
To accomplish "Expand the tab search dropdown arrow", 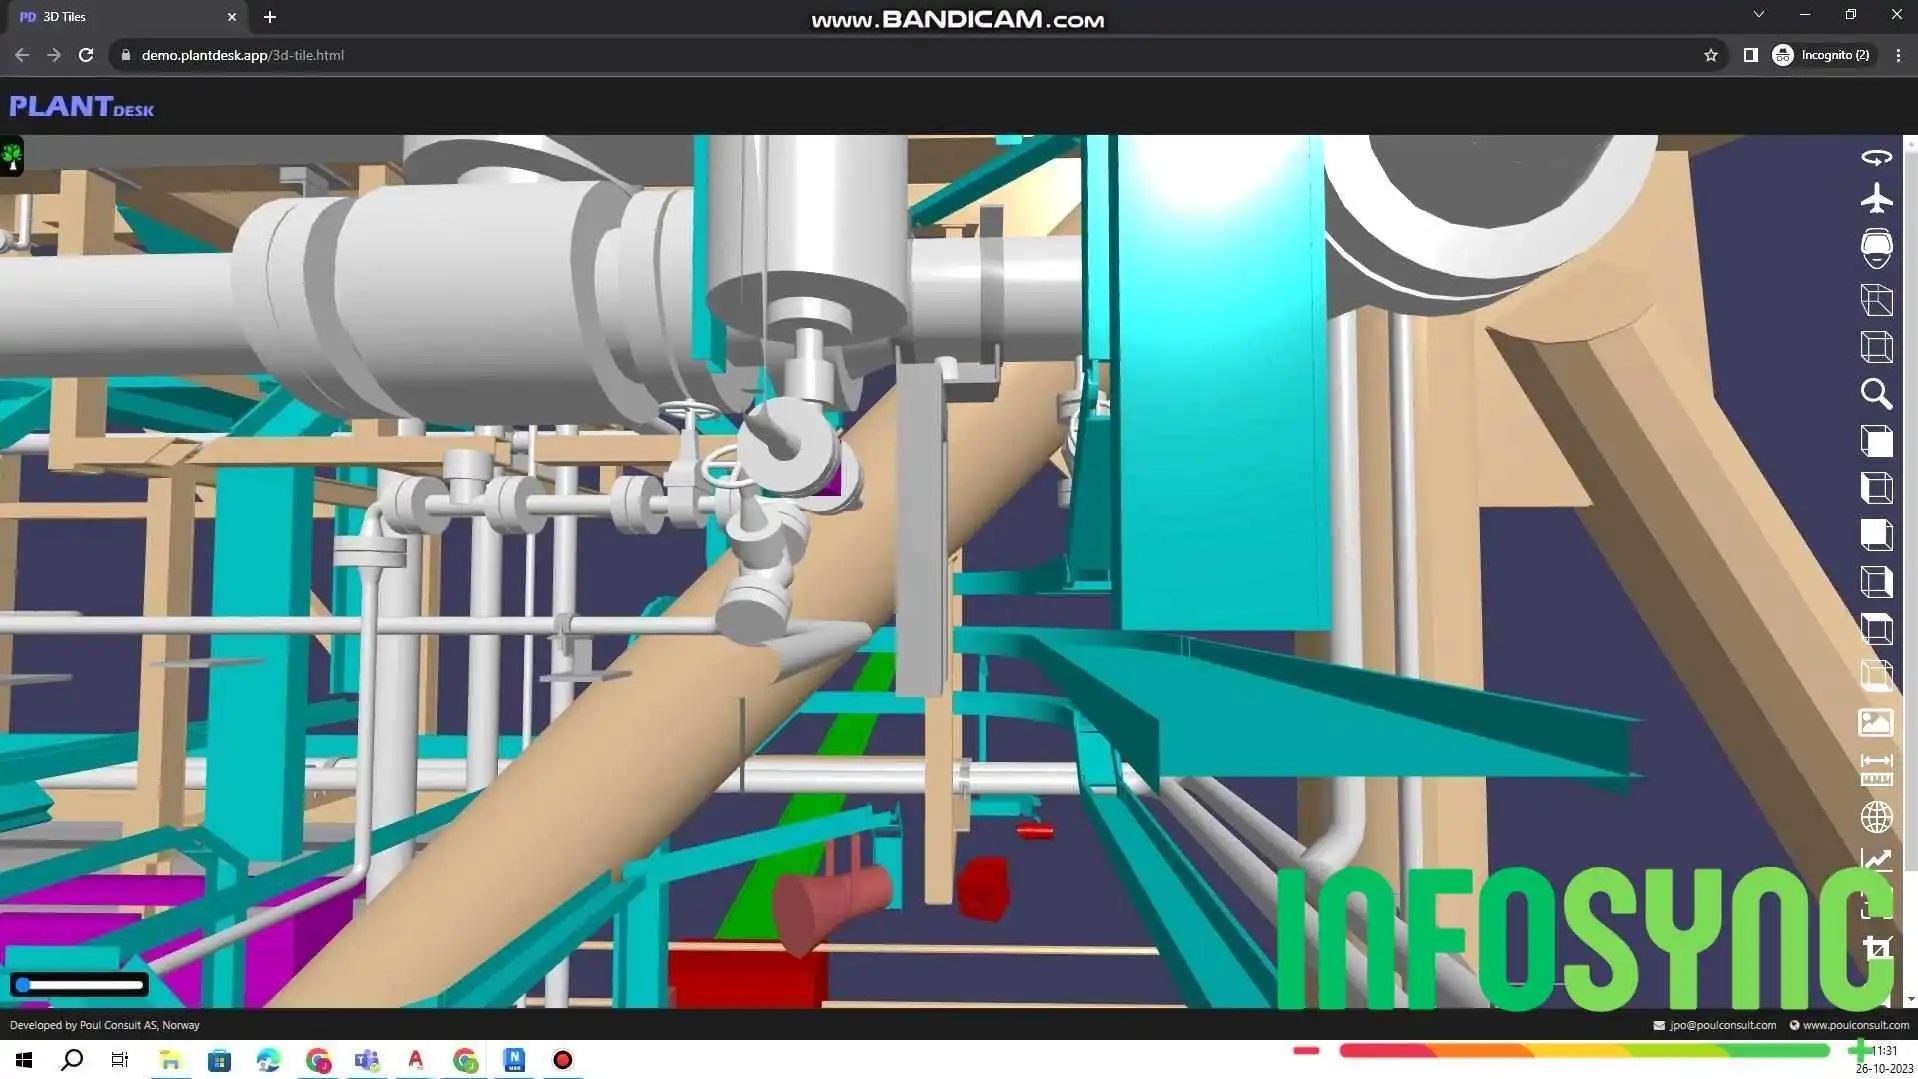I will (x=1758, y=15).
